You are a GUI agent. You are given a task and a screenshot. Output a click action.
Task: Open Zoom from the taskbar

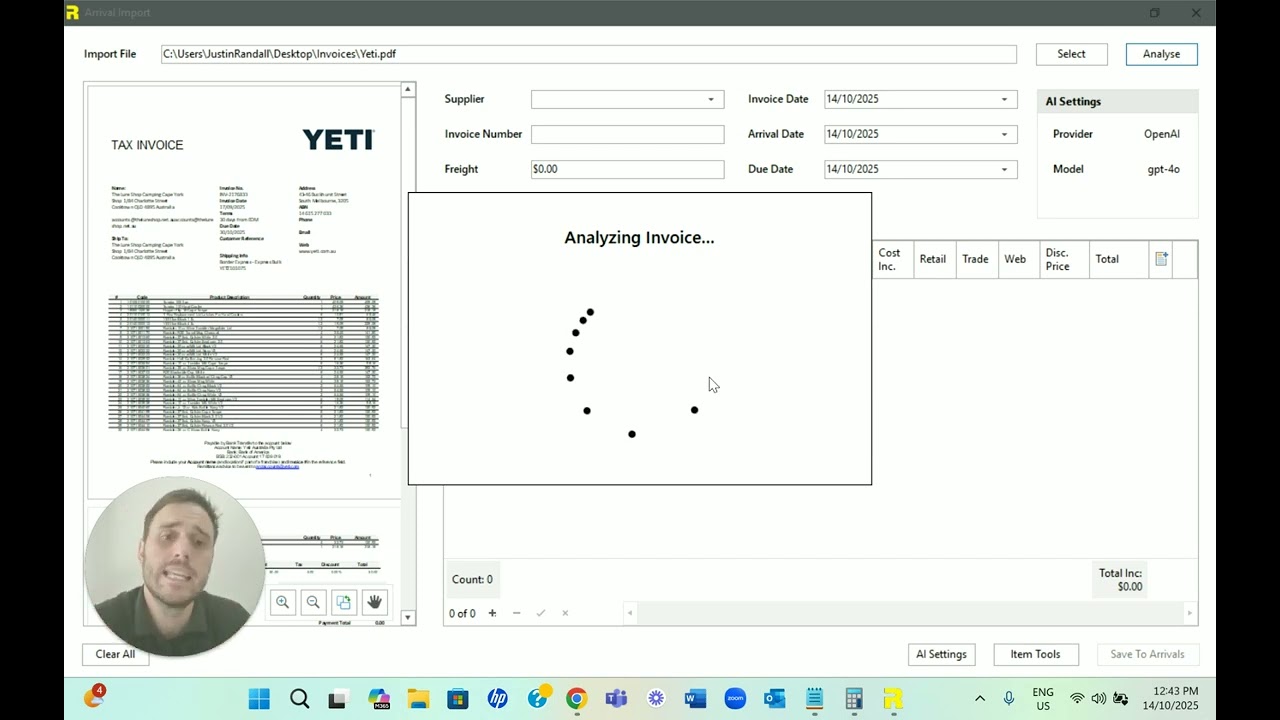click(735, 698)
